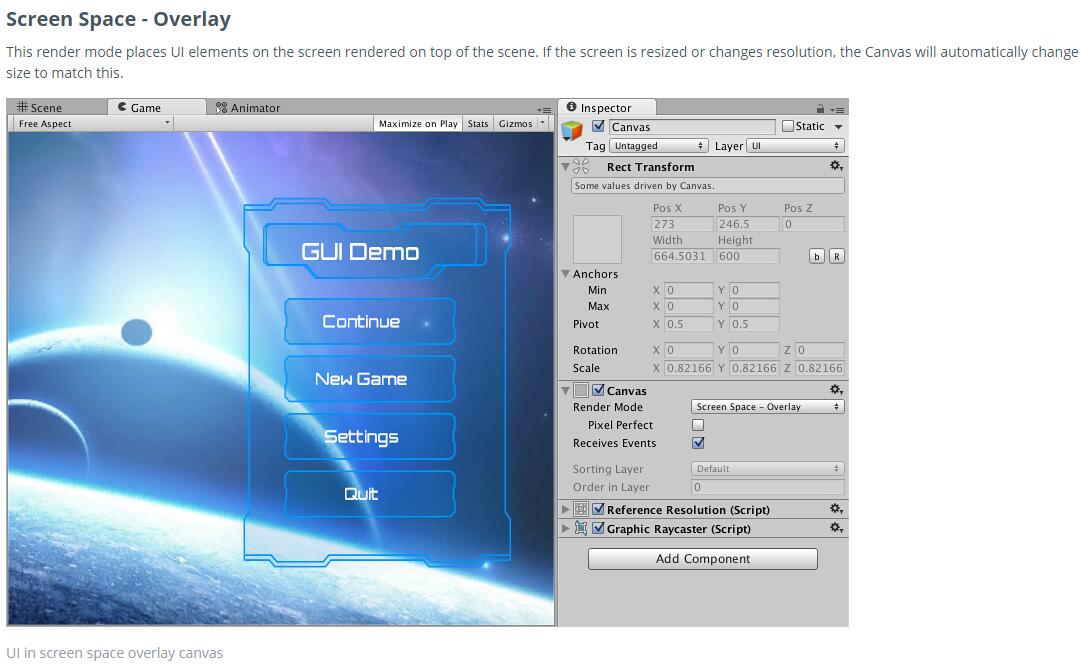Click Quit in the game menu

(370, 494)
